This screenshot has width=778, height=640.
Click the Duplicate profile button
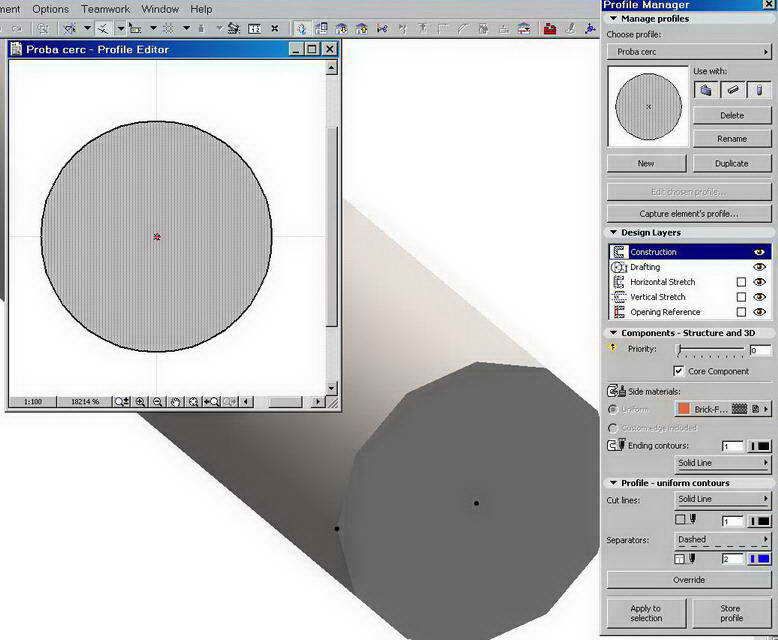tap(732, 163)
